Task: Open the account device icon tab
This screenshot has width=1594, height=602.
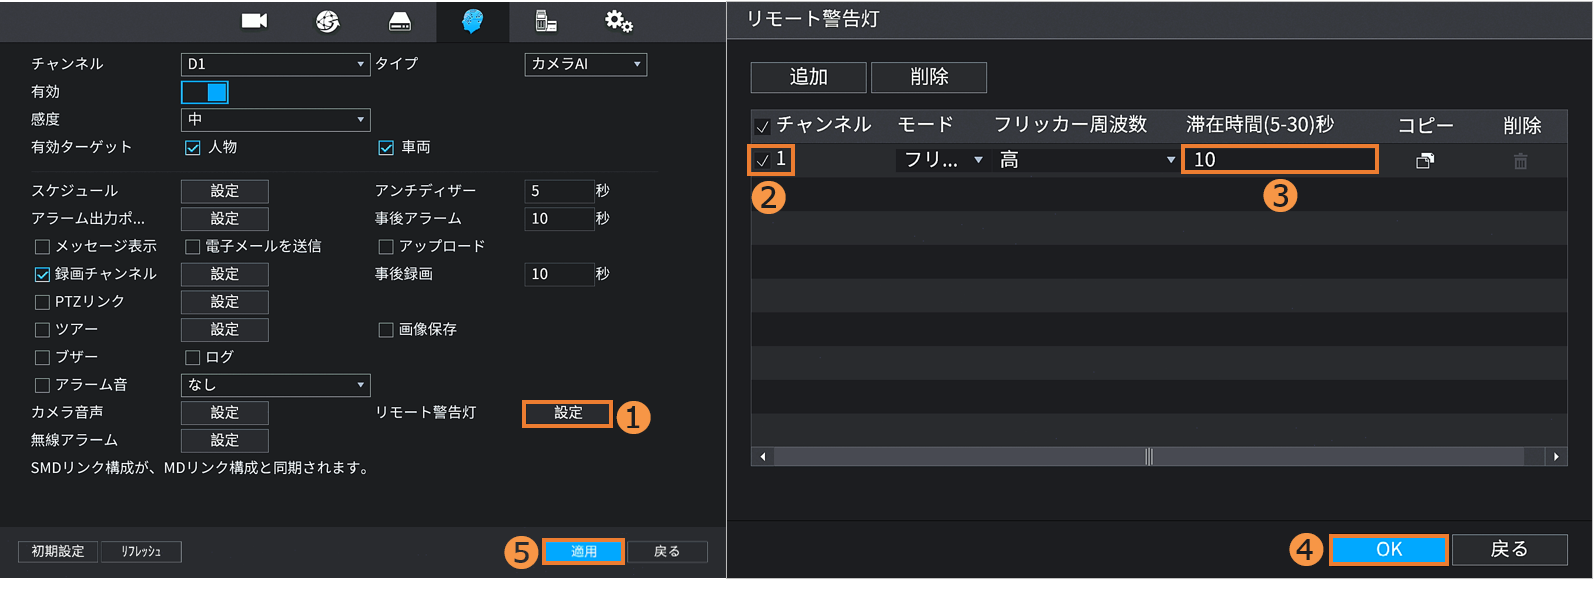Action: (546, 21)
